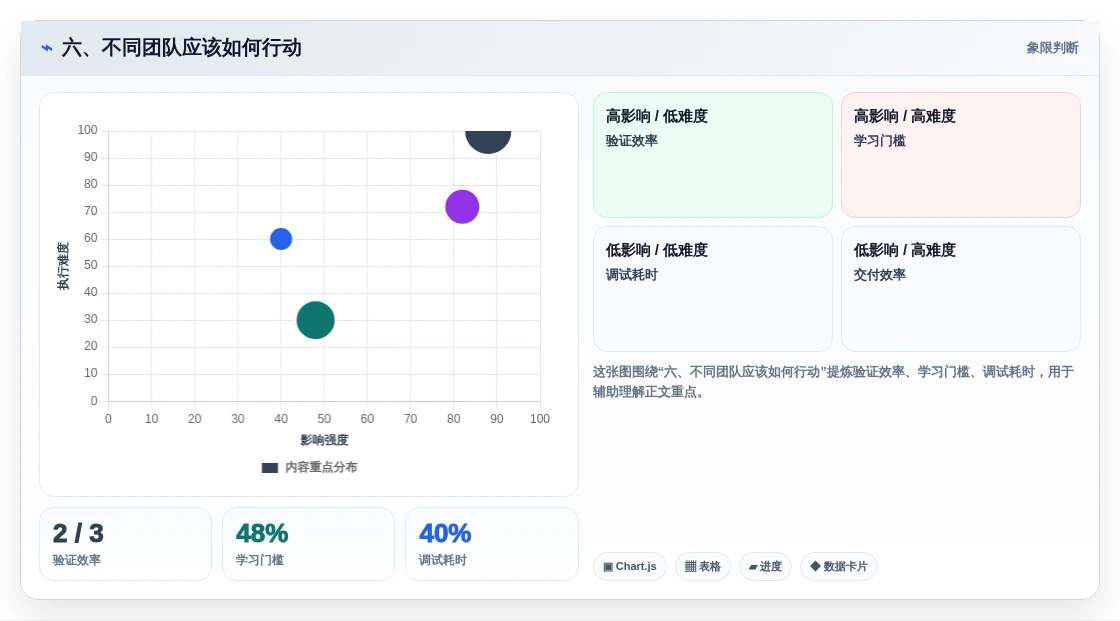Click the diamond icon in the 数据卡片 chip

pos(815,566)
